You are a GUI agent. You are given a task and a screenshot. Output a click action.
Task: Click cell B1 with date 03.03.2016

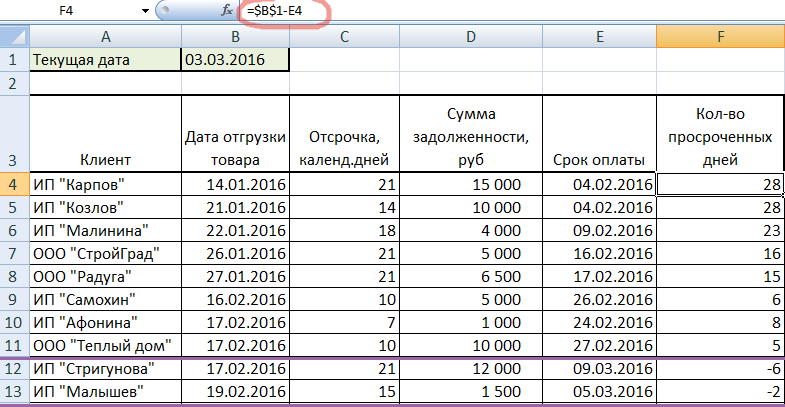point(236,60)
